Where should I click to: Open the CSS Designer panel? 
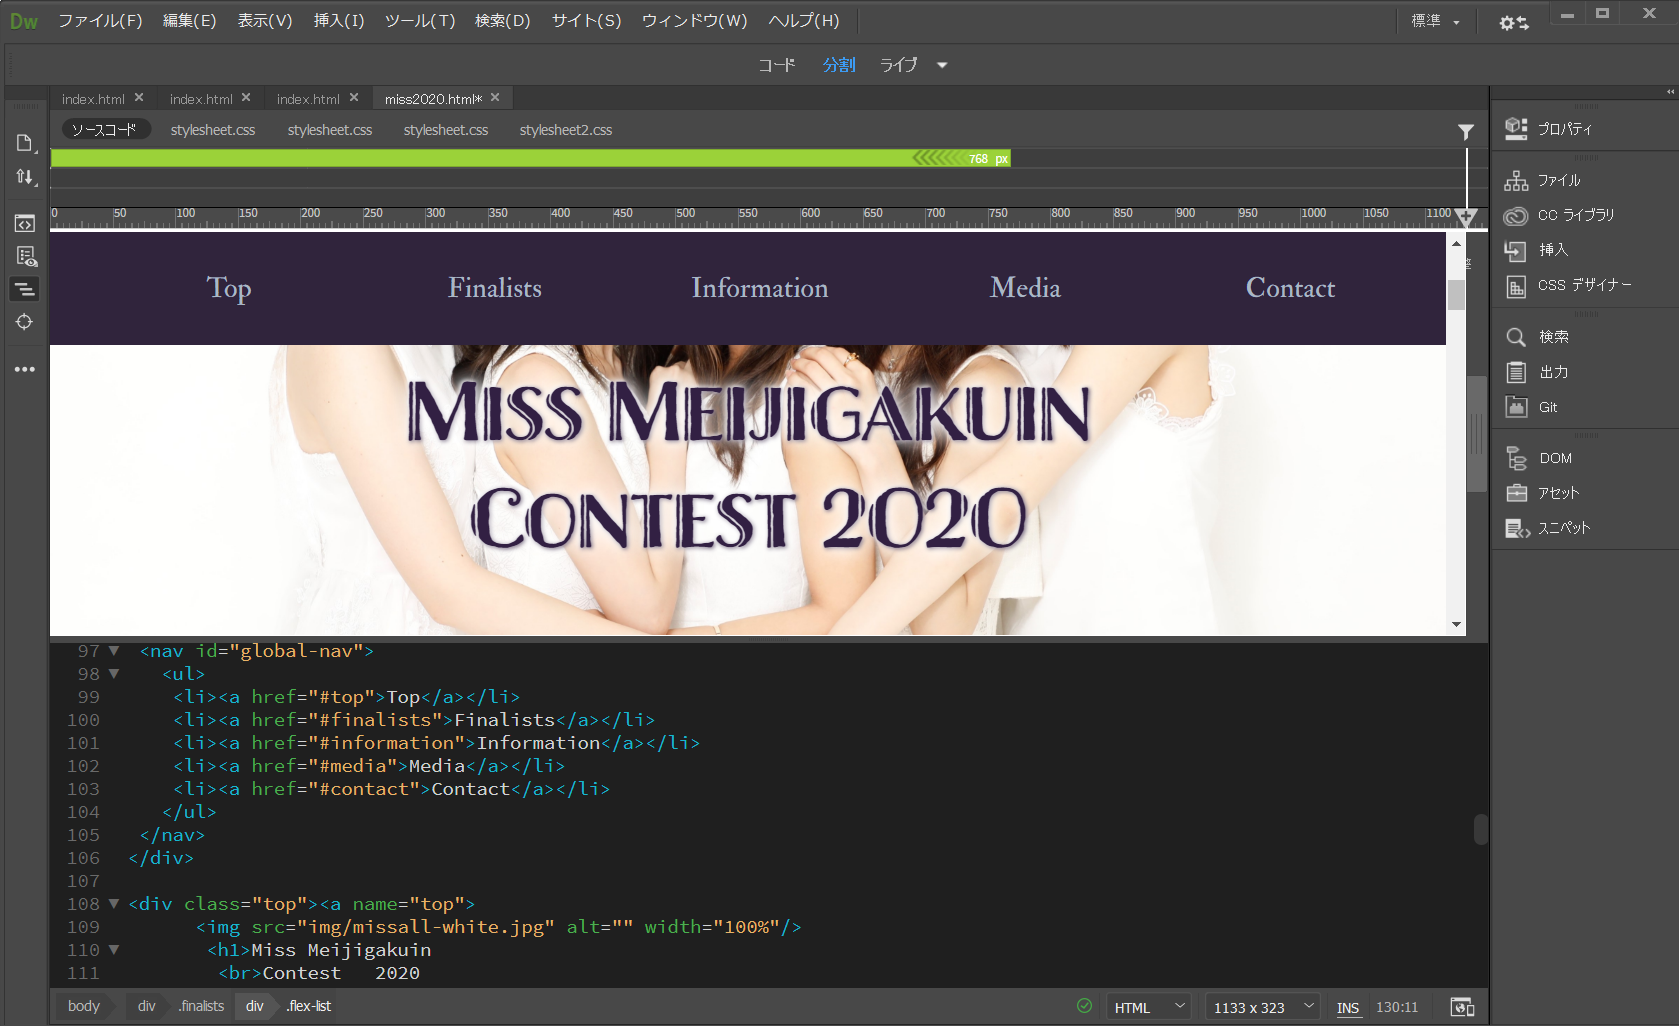click(x=1583, y=286)
